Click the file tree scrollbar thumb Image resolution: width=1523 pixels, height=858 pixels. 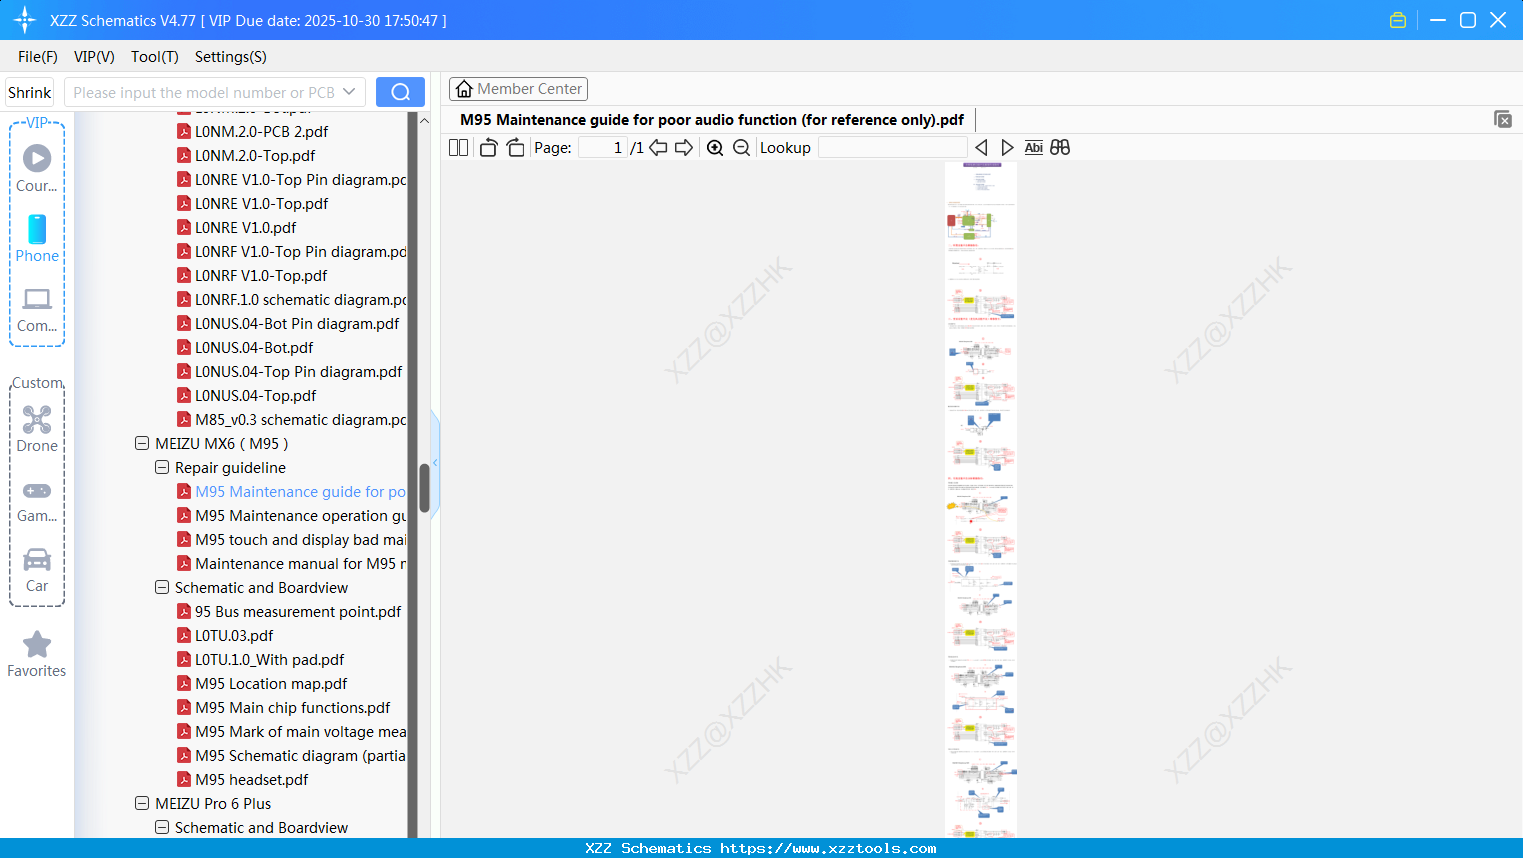point(424,488)
